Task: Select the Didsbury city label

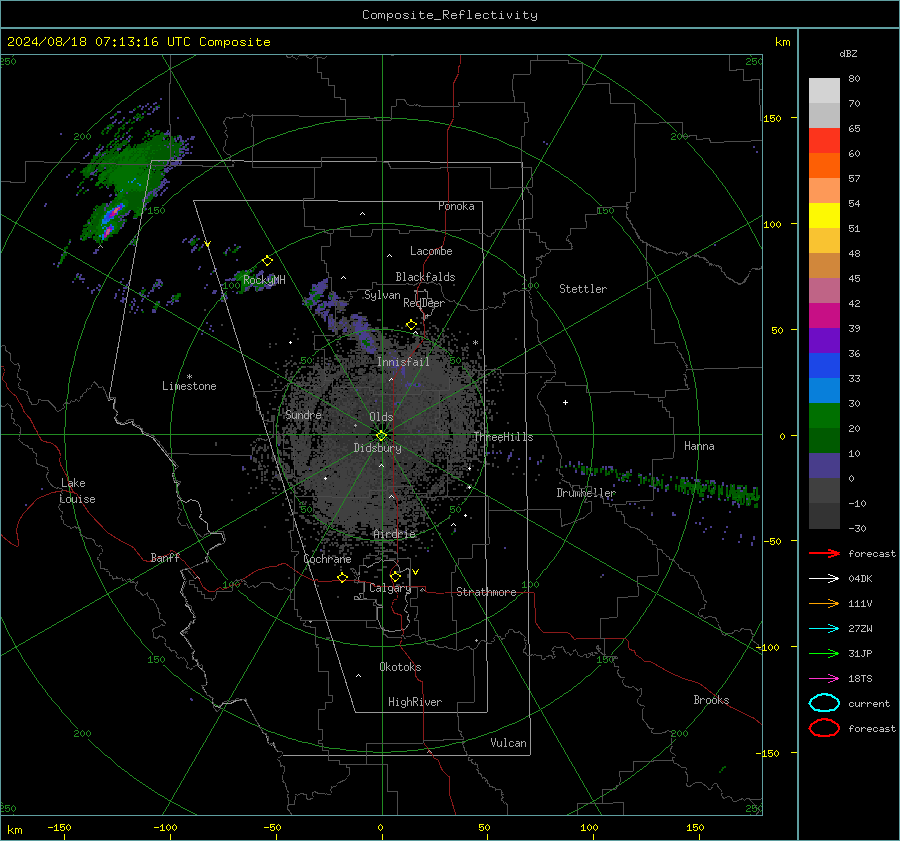Action: [x=378, y=448]
